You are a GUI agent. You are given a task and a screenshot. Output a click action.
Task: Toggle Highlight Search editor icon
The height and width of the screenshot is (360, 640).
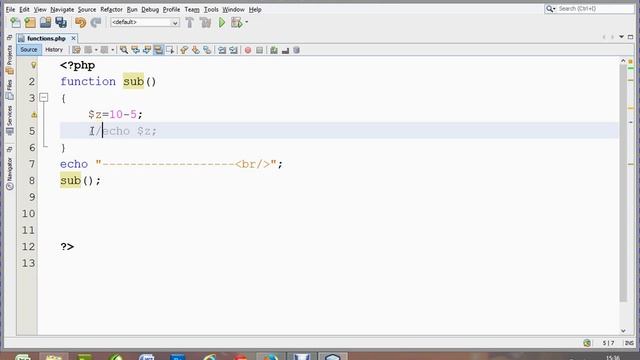158,50
